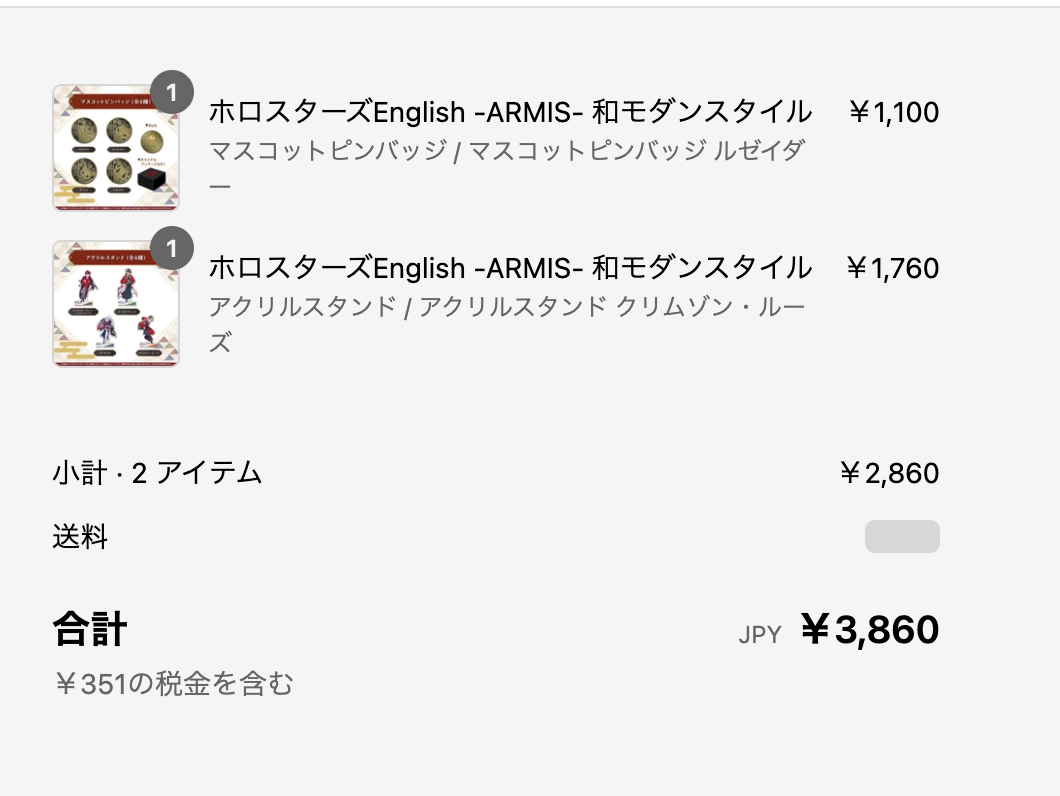Select the first ホロスターズEnglish -ARMIS- product title
1060x796 pixels.
click(510, 112)
